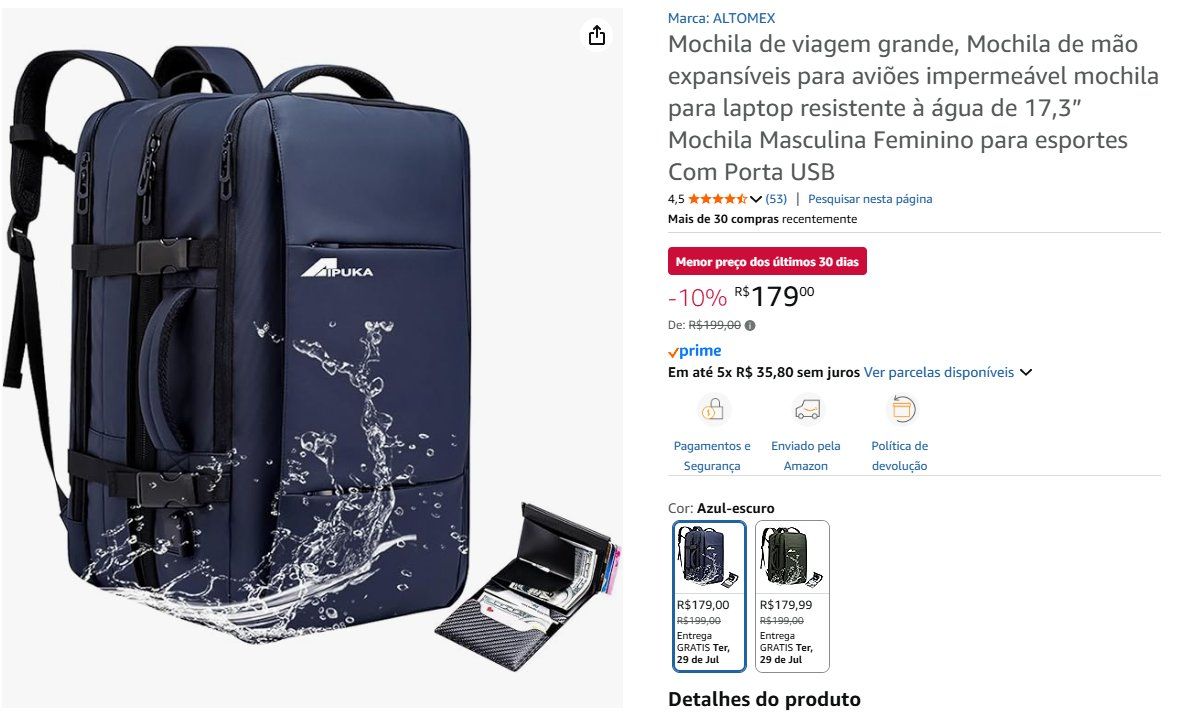Screen dimensions: 1181x725
Task: Click the Pagamentos e Segurança lock icon
Action: 713,410
